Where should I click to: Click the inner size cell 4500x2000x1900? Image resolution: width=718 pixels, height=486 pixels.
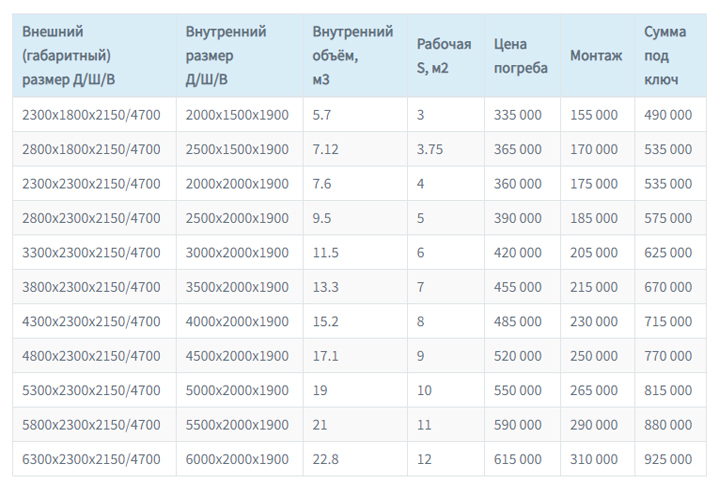(237, 356)
